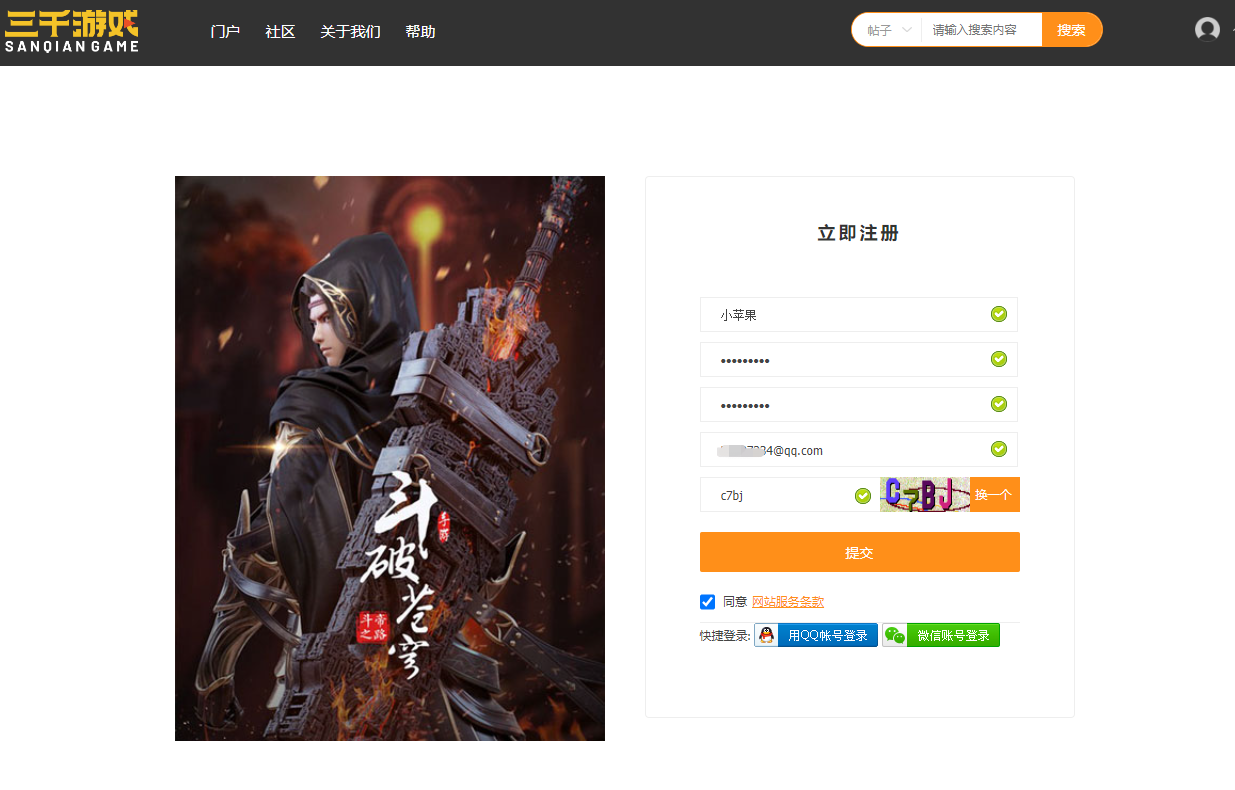
Task: Click green checkmark beside captcha input
Action: 863,495
